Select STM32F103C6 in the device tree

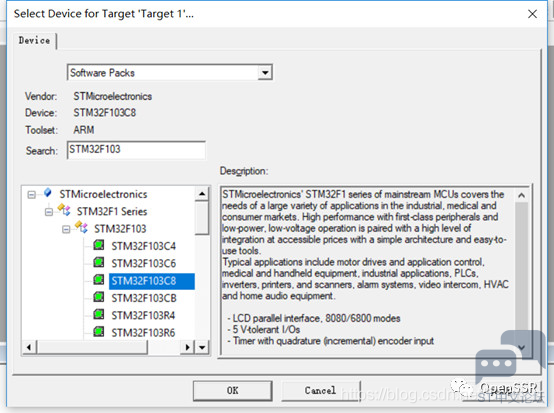(x=143, y=264)
